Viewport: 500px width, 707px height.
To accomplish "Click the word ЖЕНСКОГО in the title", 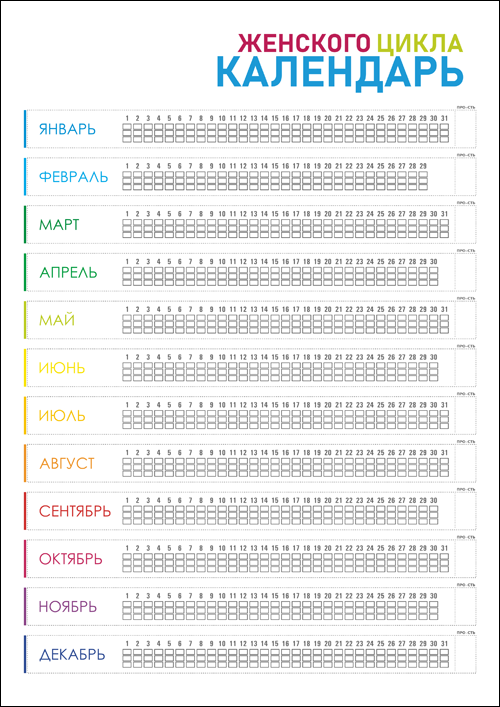I will point(305,43).
